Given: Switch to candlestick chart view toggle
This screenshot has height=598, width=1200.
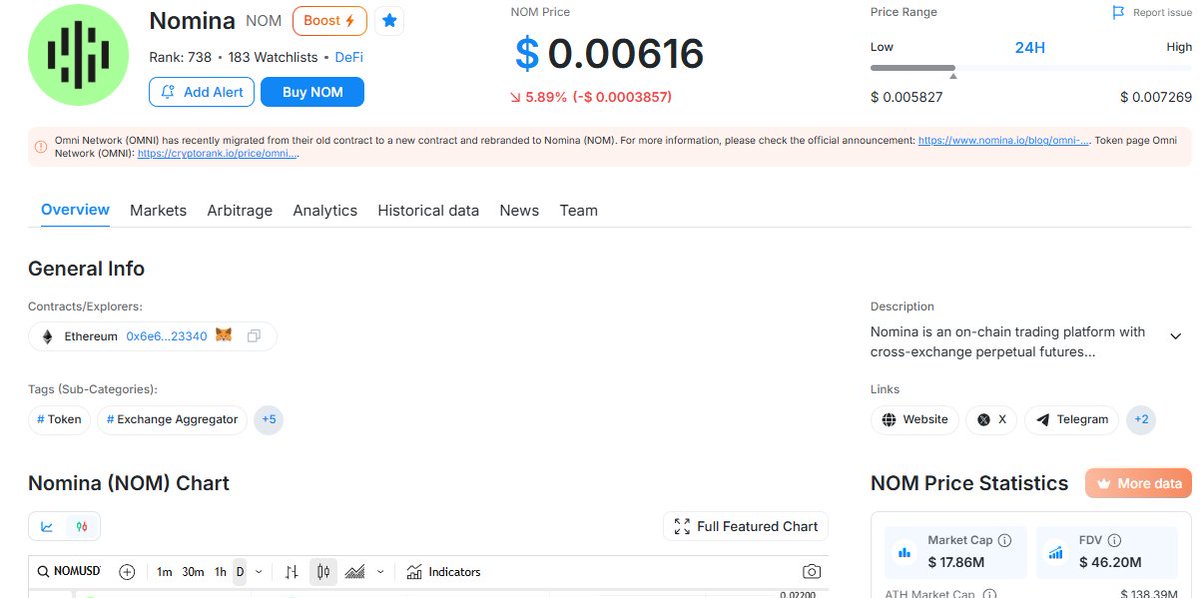Looking at the screenshot, I should pos(82,526).
